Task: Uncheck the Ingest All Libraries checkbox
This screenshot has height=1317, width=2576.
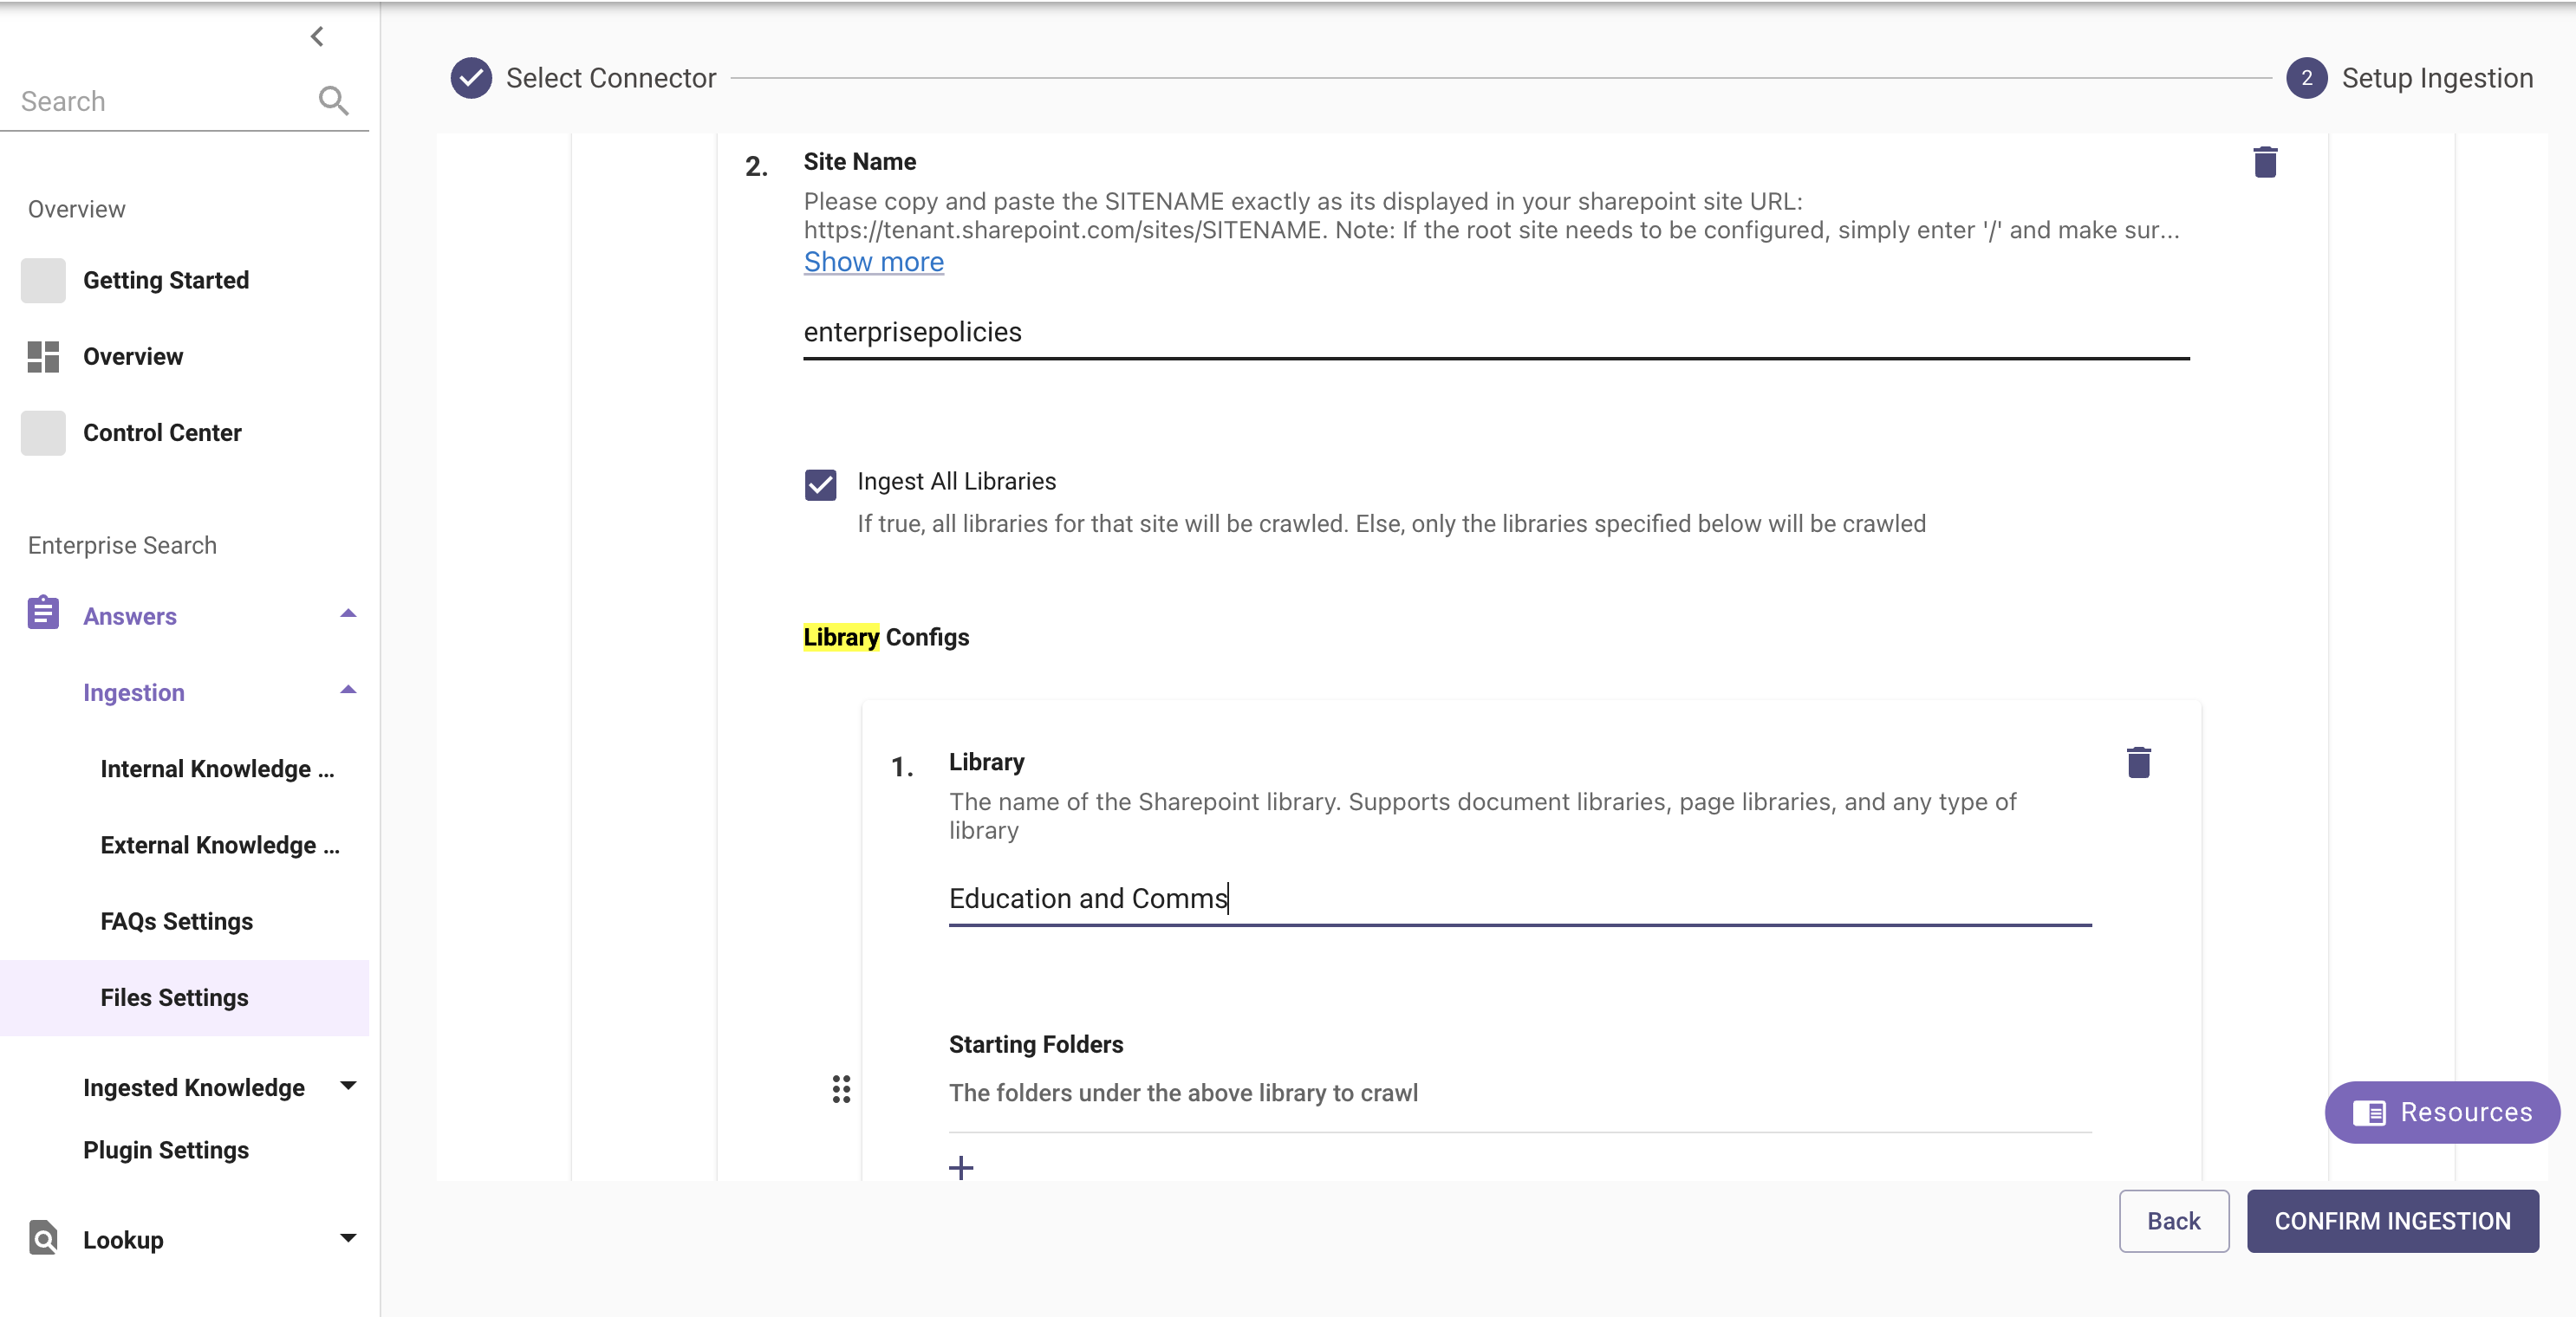Action: [820, 485]
